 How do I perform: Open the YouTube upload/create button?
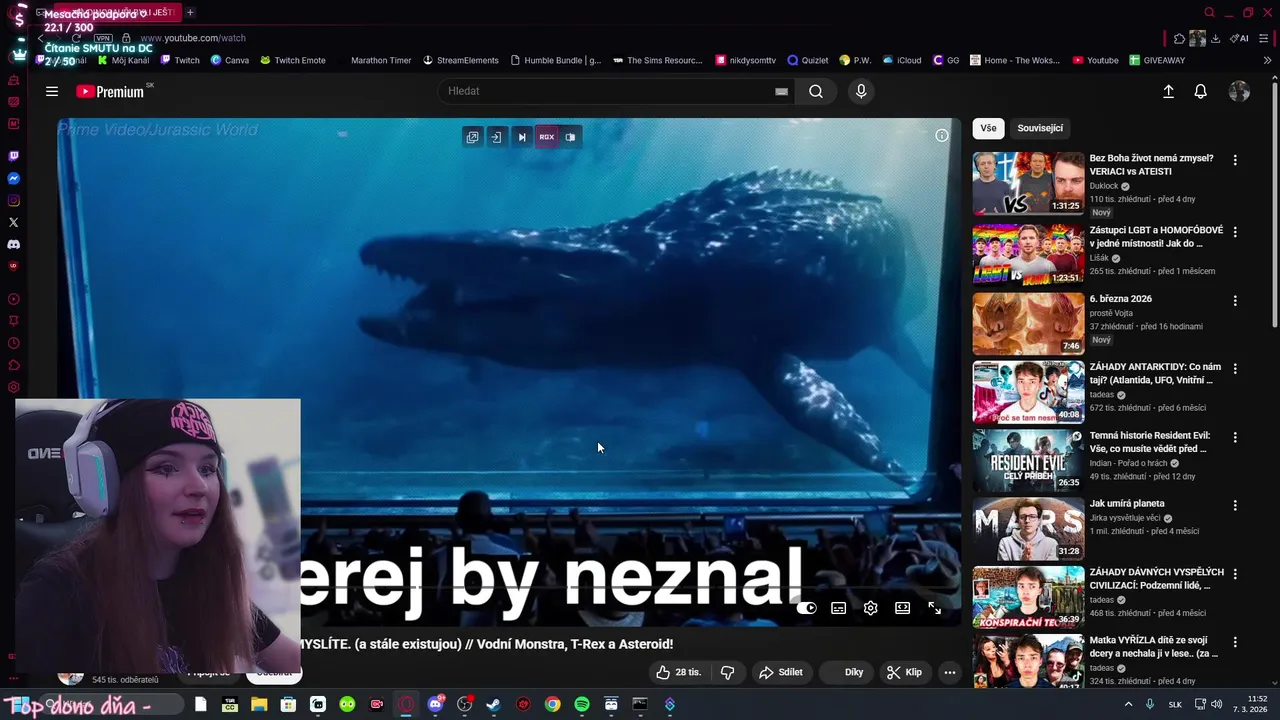pyautogui.click(x=1168, y=91)
